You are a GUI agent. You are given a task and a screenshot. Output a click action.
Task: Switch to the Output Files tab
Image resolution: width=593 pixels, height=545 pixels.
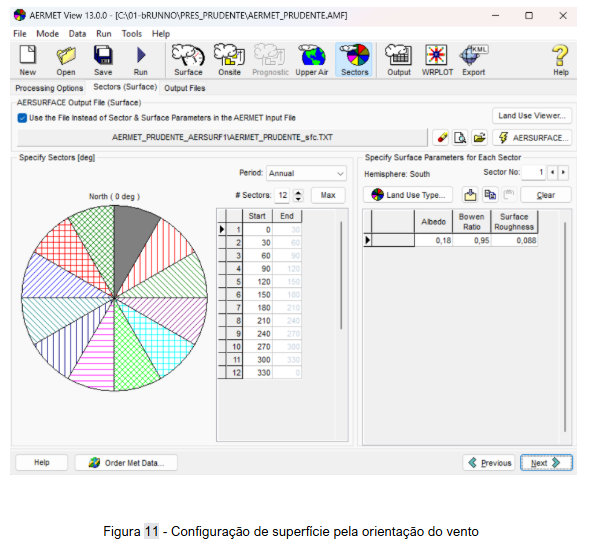coord(185,88)
